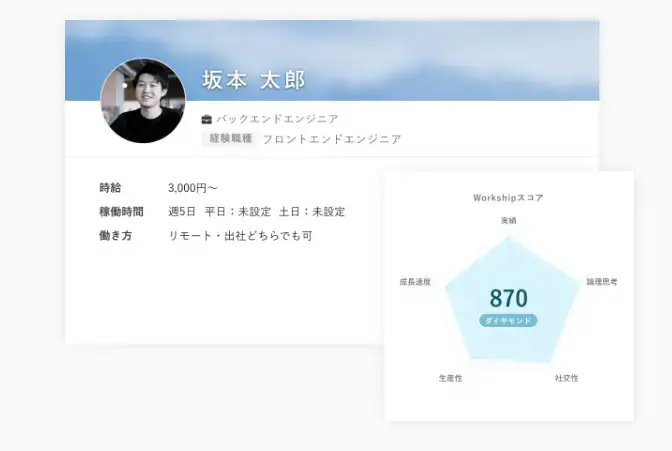Click the 成長速度 radar chart label
Image resolution: width=672 pixels, height=451 pixels.
click(x=415, y=282)
